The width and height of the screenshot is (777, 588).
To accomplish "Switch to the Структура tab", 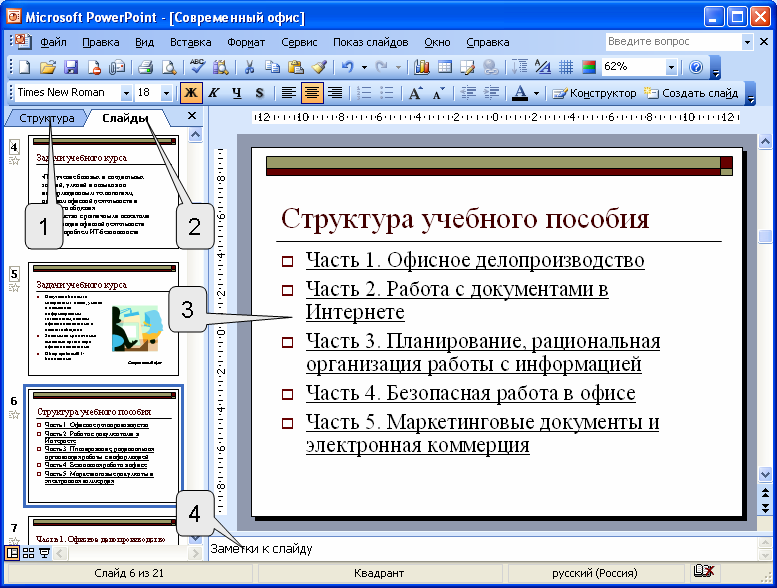I will tap(47, 118).
